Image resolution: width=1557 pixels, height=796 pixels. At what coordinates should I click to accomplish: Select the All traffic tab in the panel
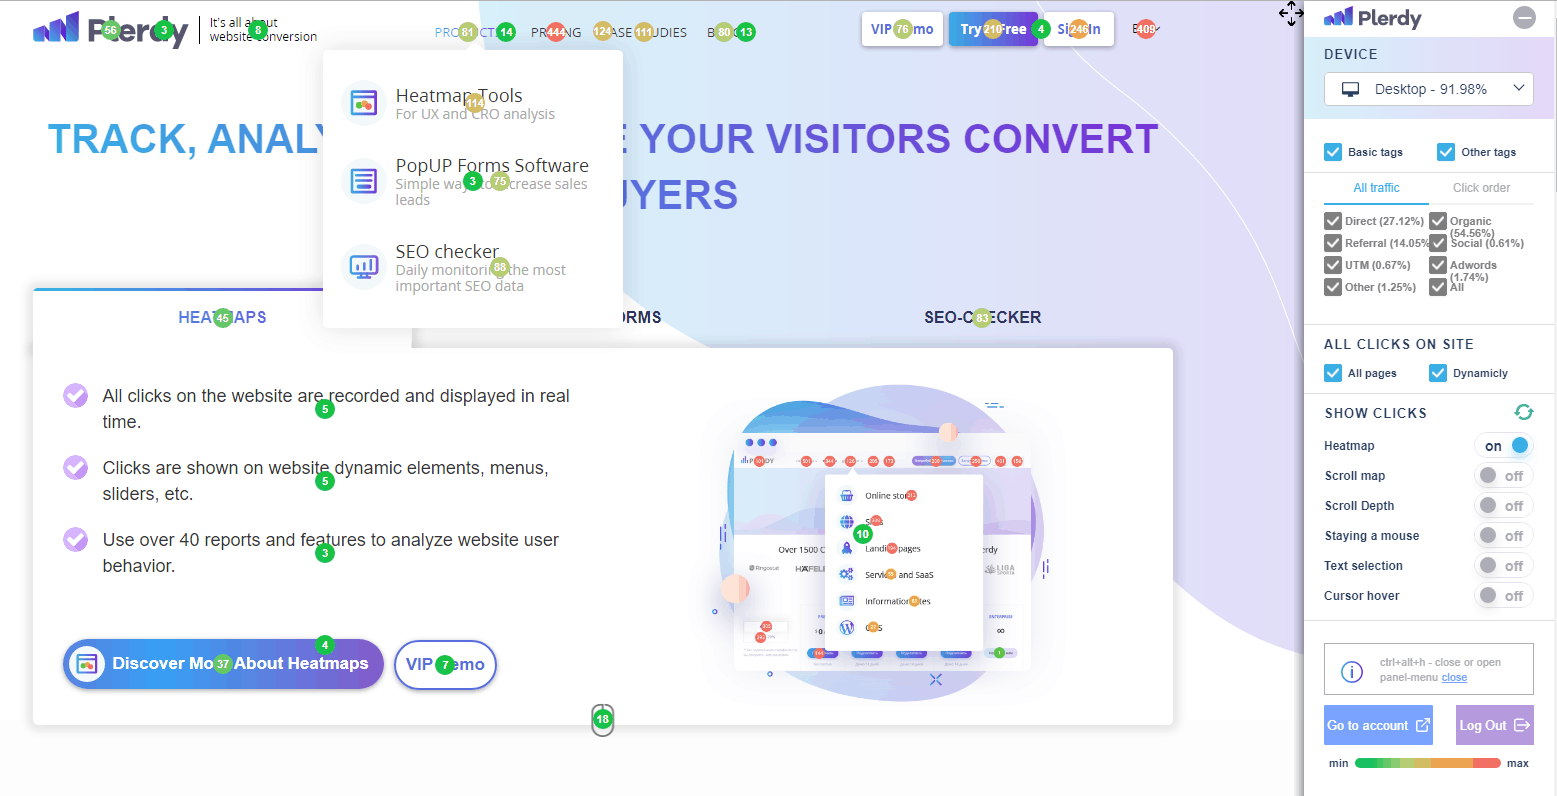pos(1376,188)
